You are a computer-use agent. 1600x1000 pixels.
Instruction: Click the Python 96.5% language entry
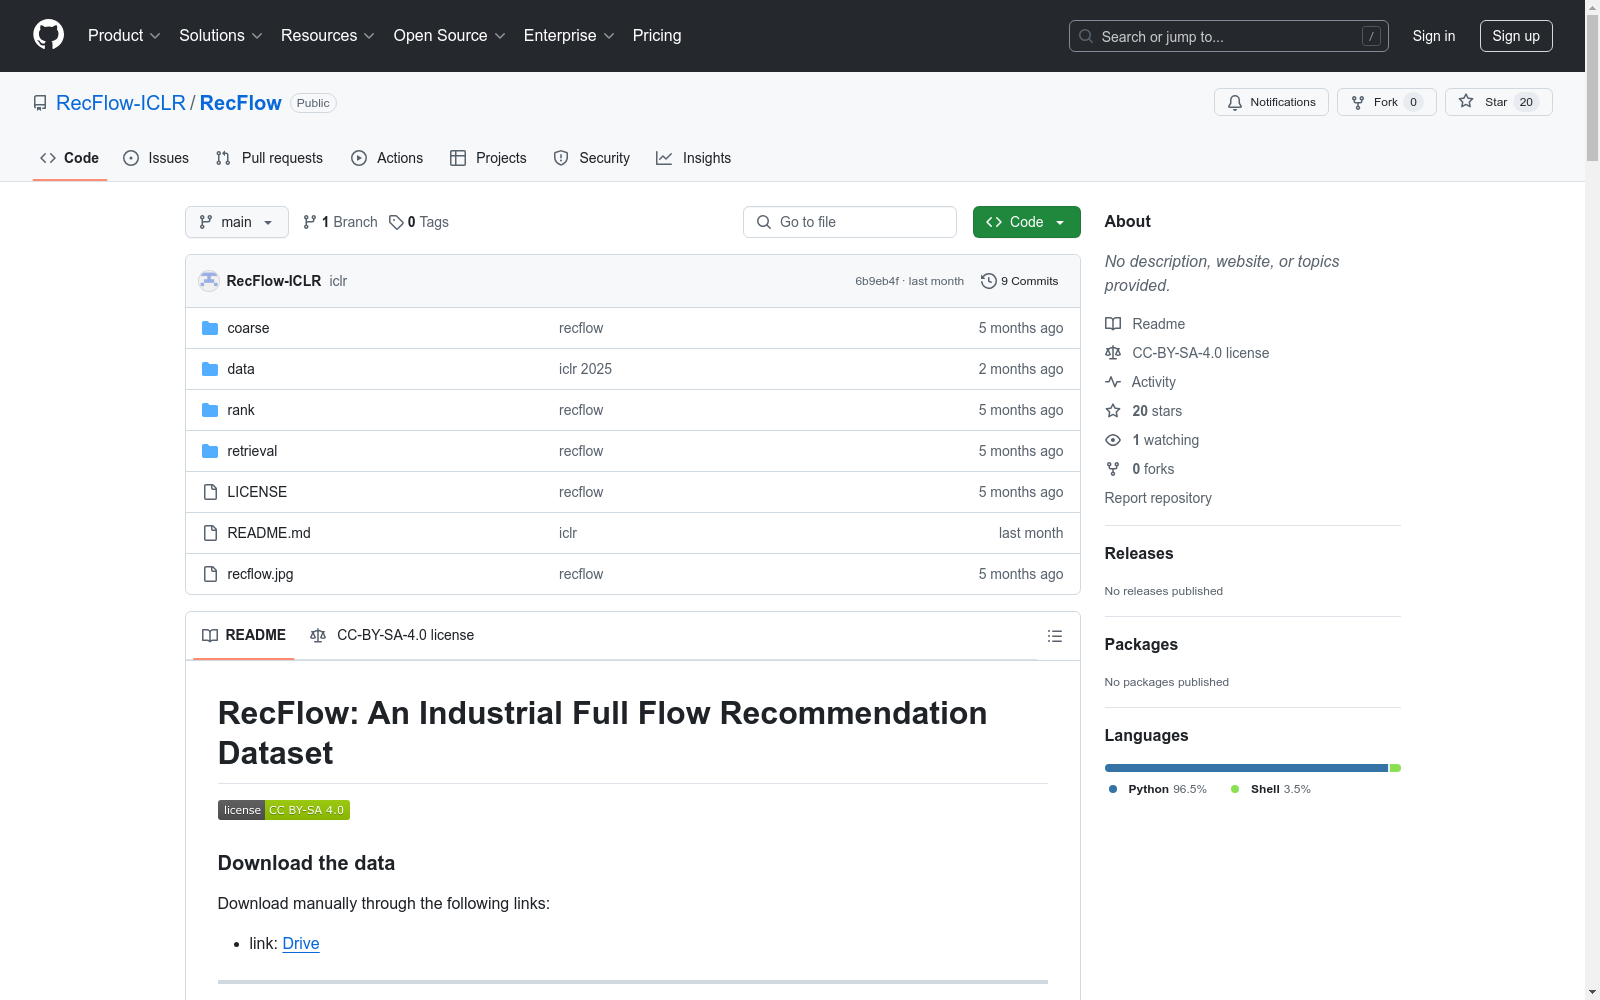click(1158, 789)
